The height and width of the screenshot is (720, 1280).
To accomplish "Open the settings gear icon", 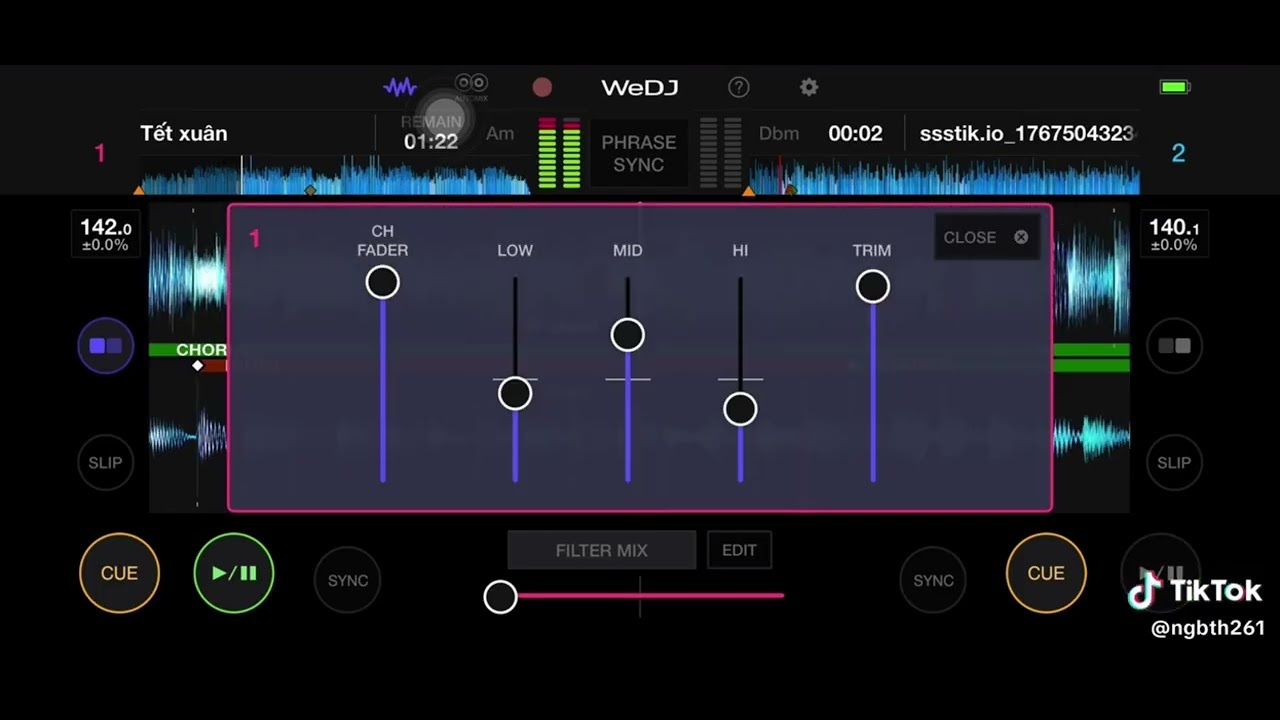I will (x=809, y=87).
